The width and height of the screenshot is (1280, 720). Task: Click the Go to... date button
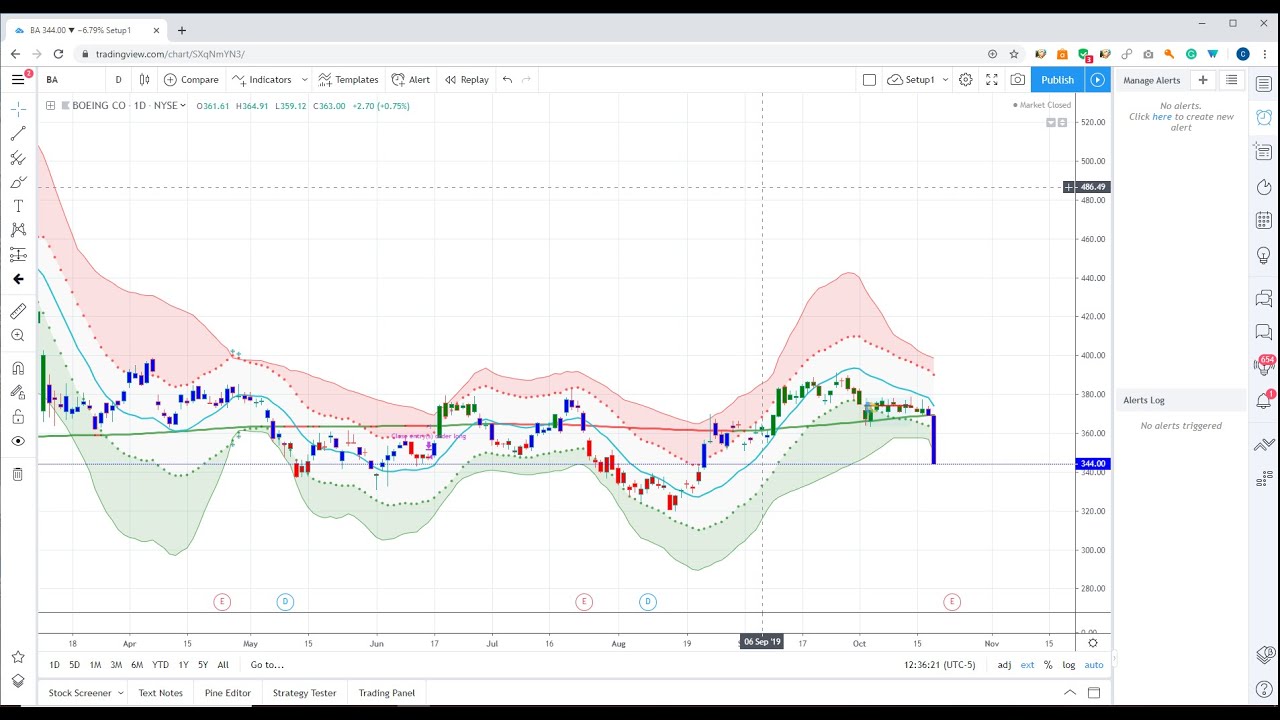coord(267,665)
